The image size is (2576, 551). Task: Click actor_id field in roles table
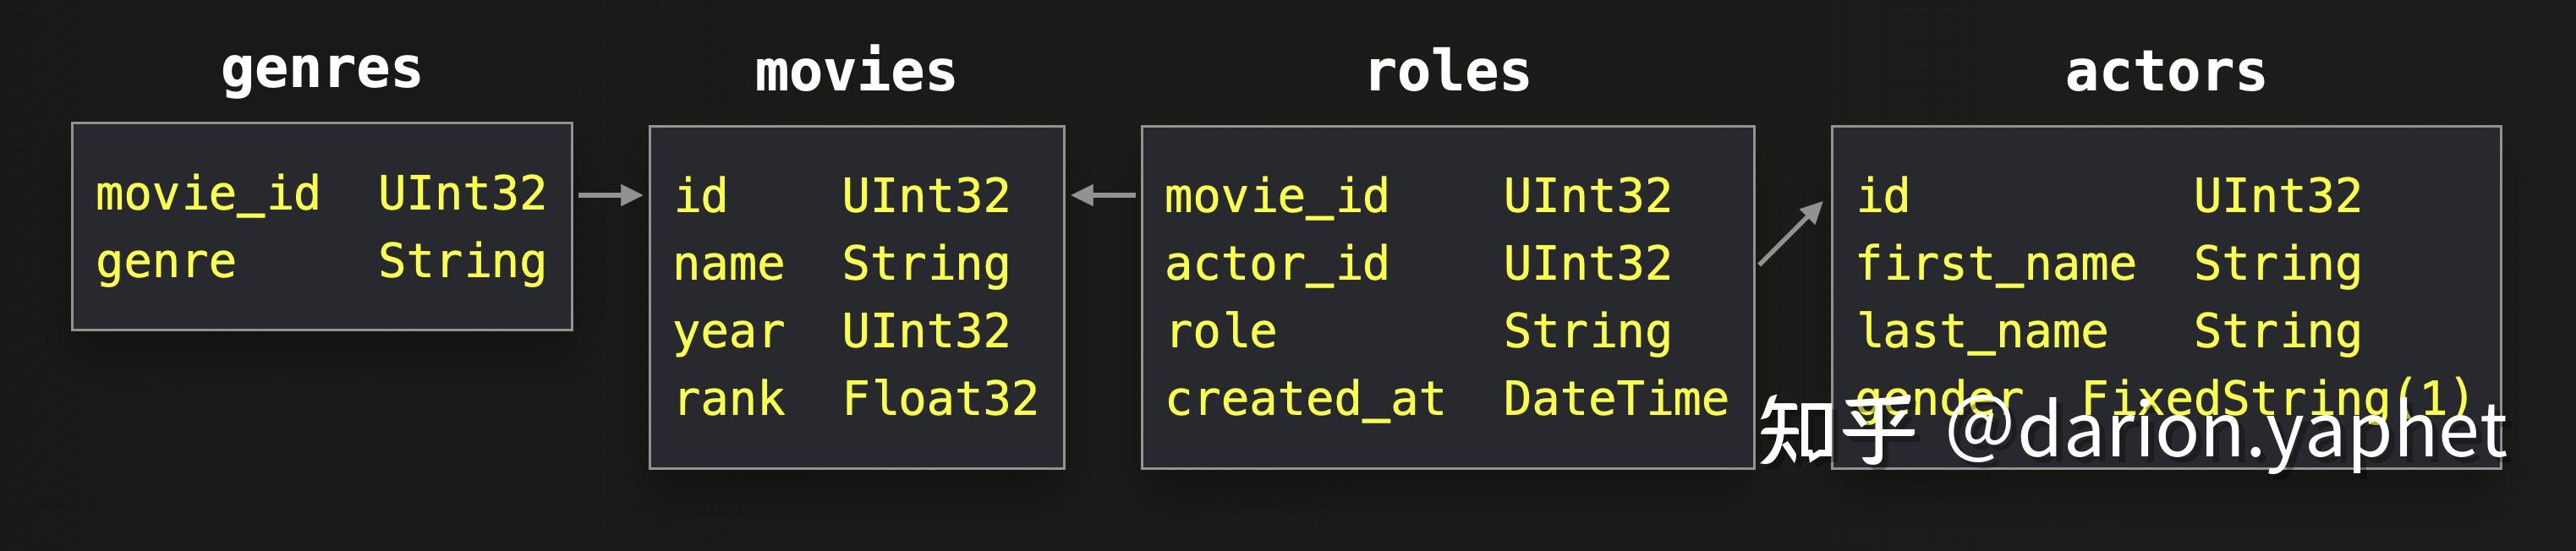[x=1276, y=264]
